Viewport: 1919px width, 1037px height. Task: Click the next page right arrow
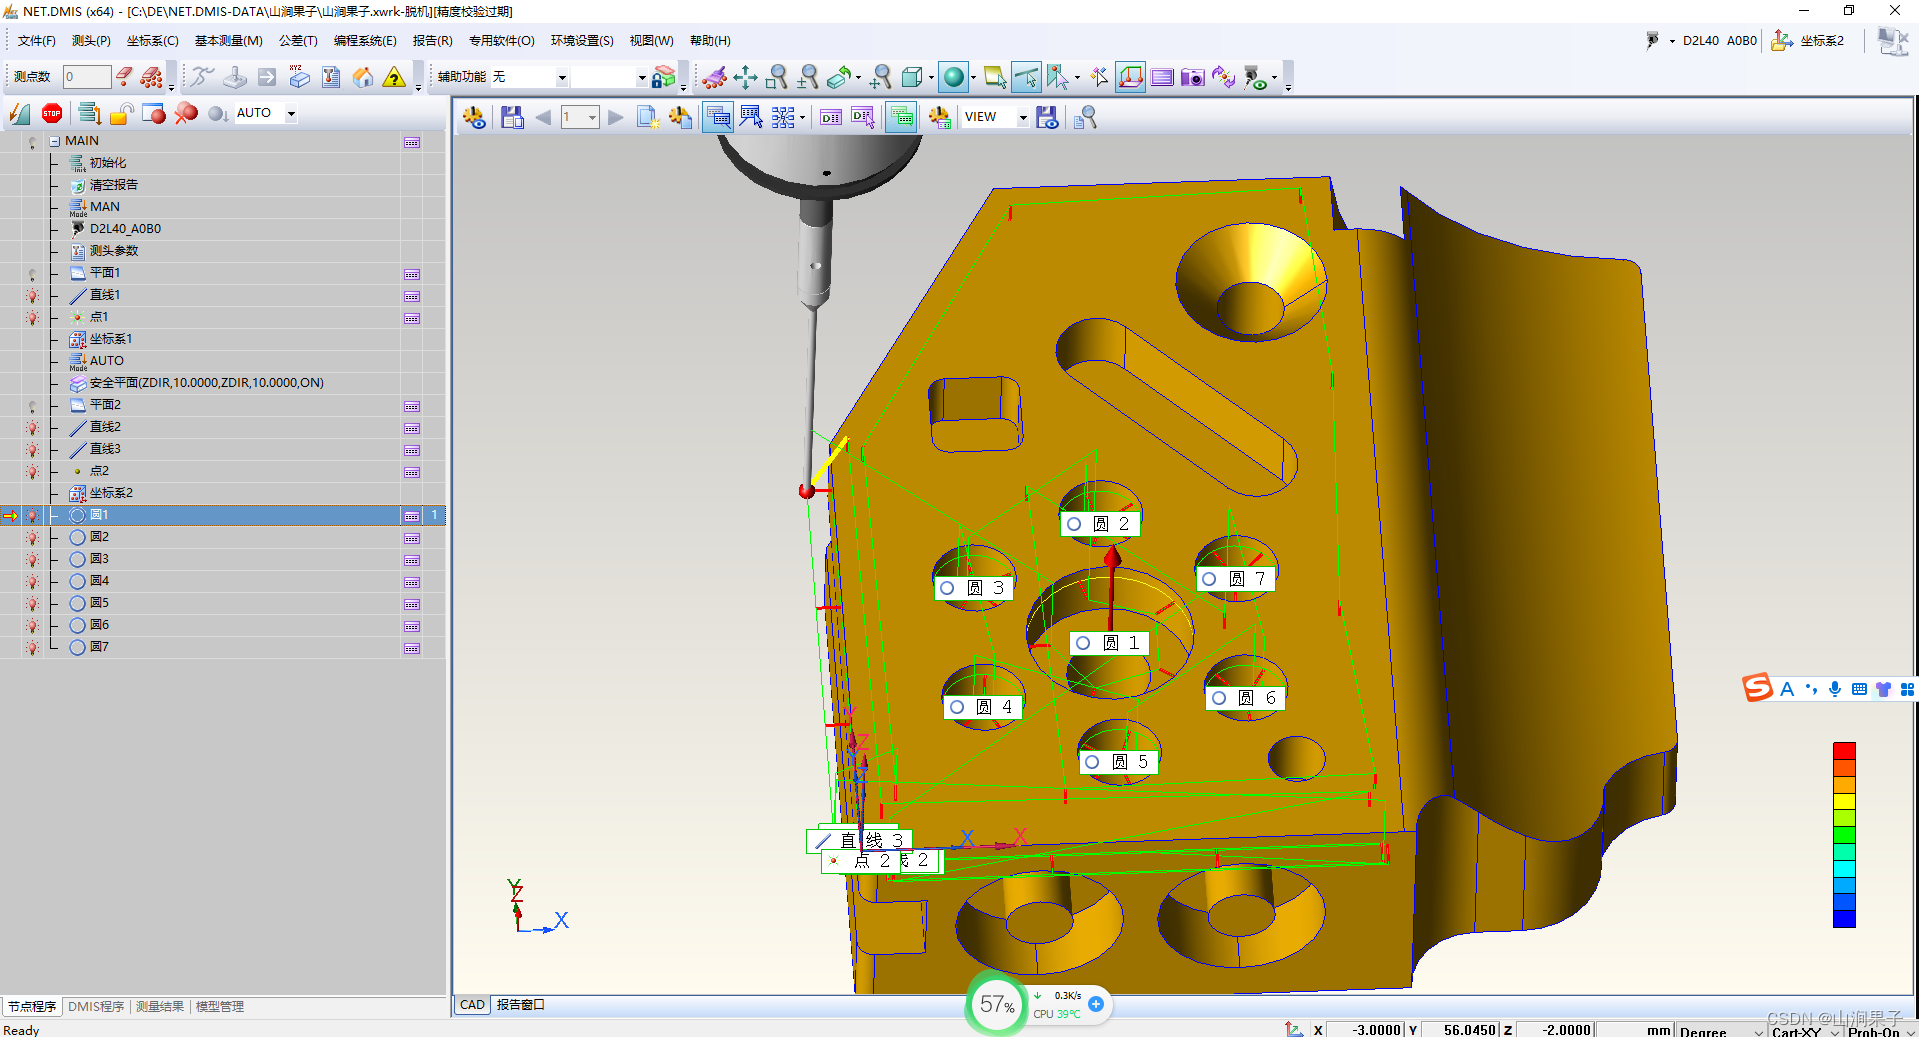click(x=616, y=118)
